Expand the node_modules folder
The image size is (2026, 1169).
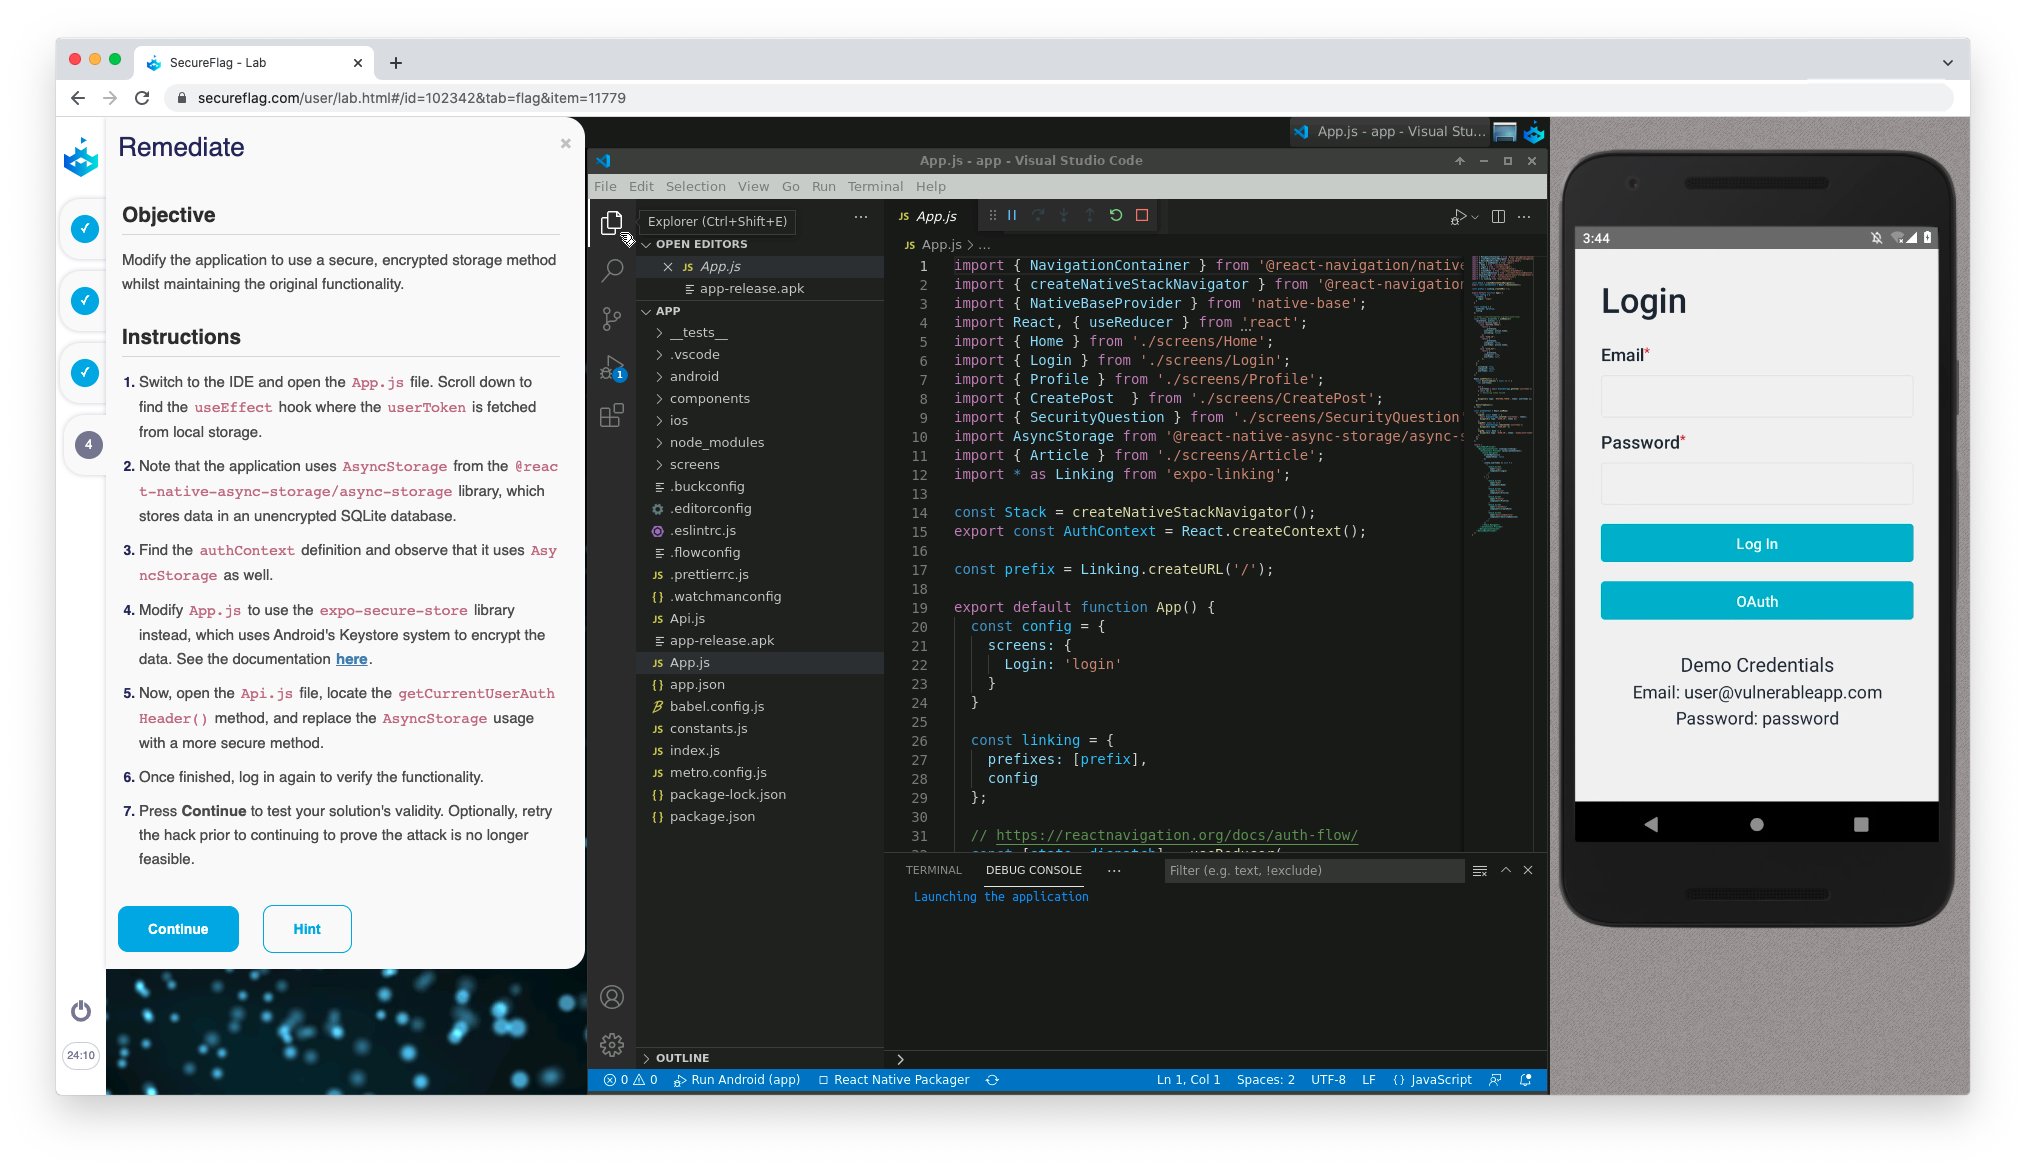(x=762, y=443)
